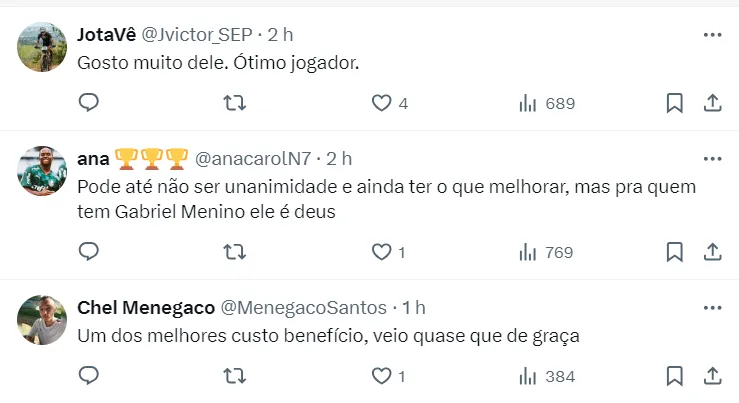Open @Jvictor_SEP profile handle link
Viewport: 739px width, 403px height.
tap(196, 34)
